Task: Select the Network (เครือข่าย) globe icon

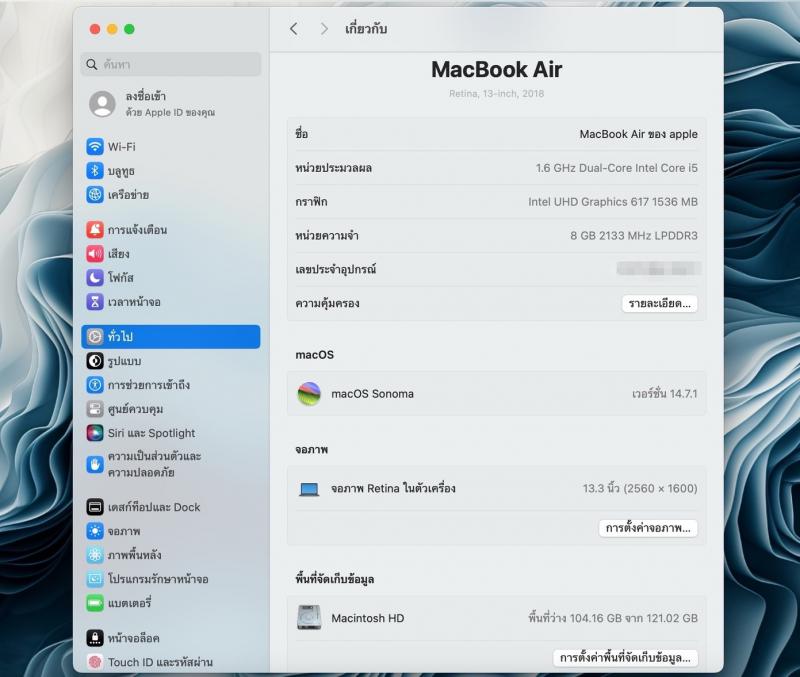Action: pos(95,194)
